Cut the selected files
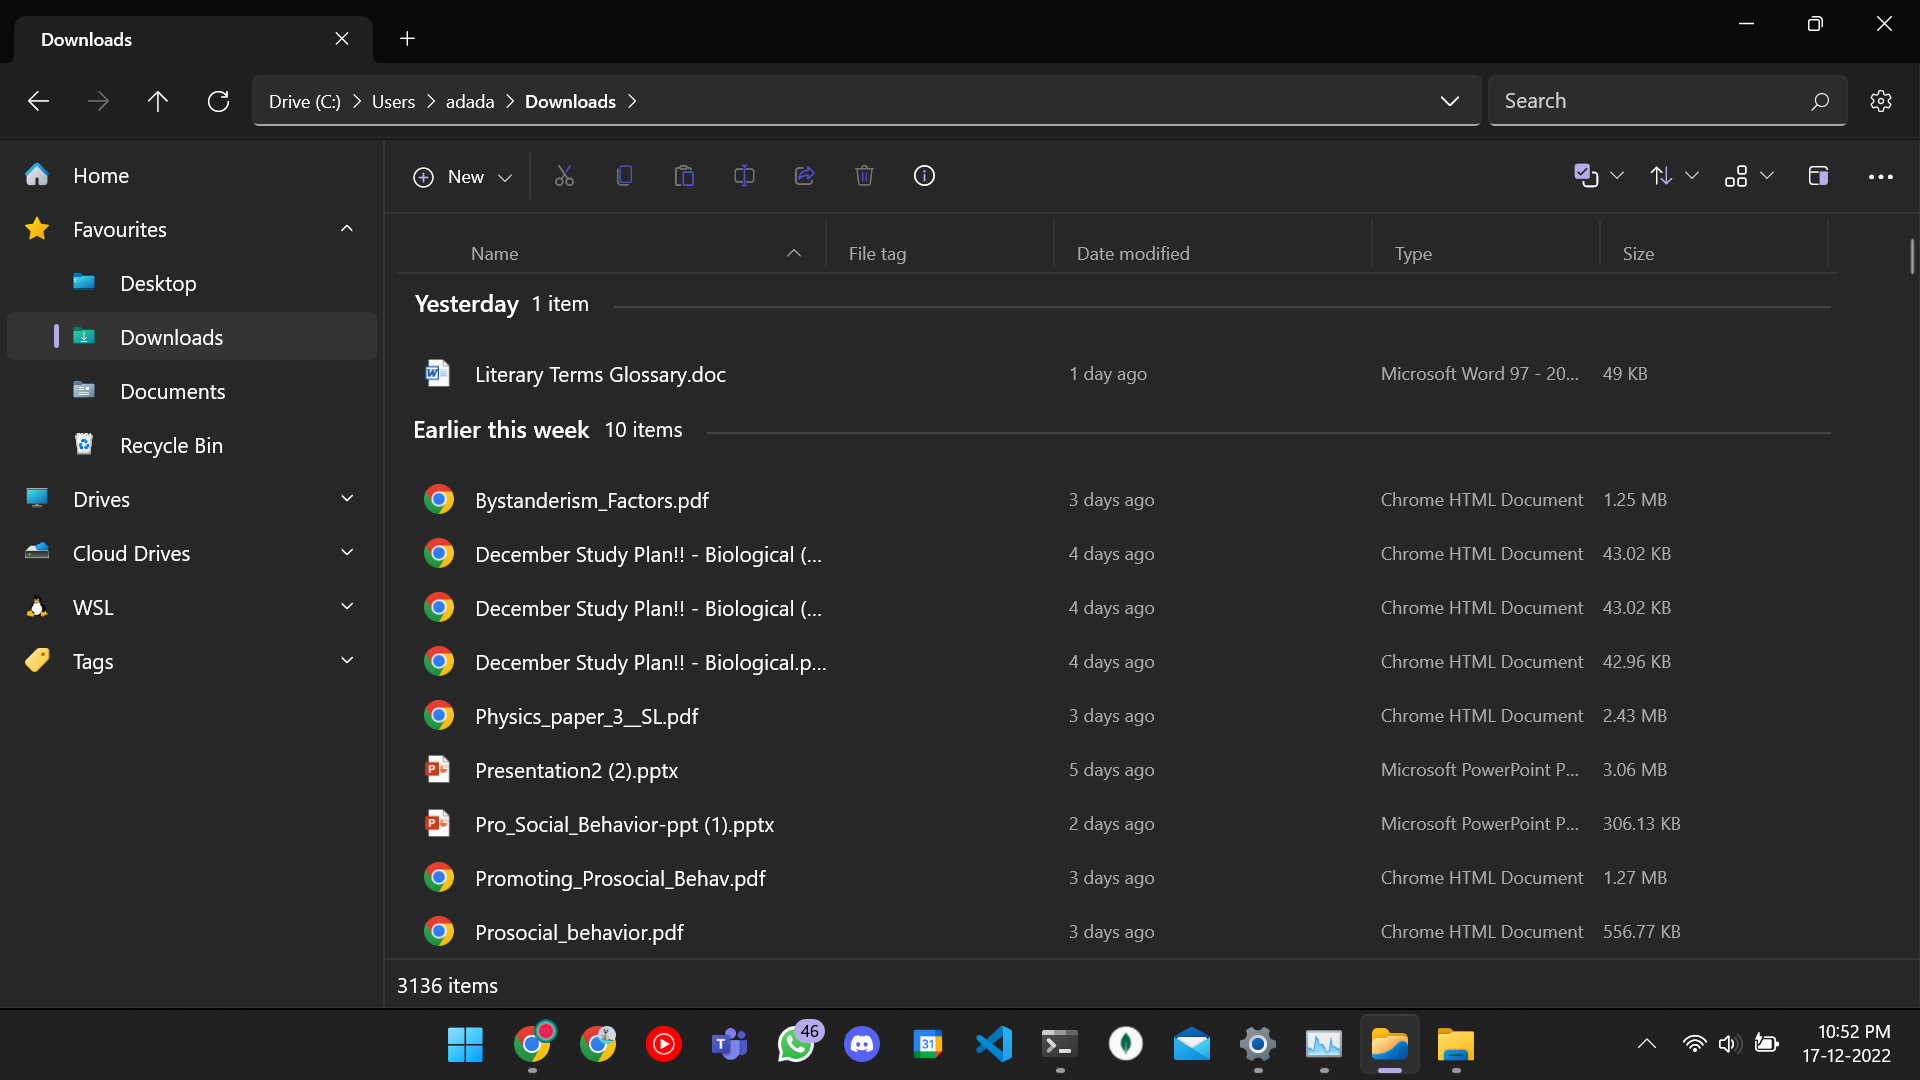The image size is (1920, 1080). click(564, 175)
